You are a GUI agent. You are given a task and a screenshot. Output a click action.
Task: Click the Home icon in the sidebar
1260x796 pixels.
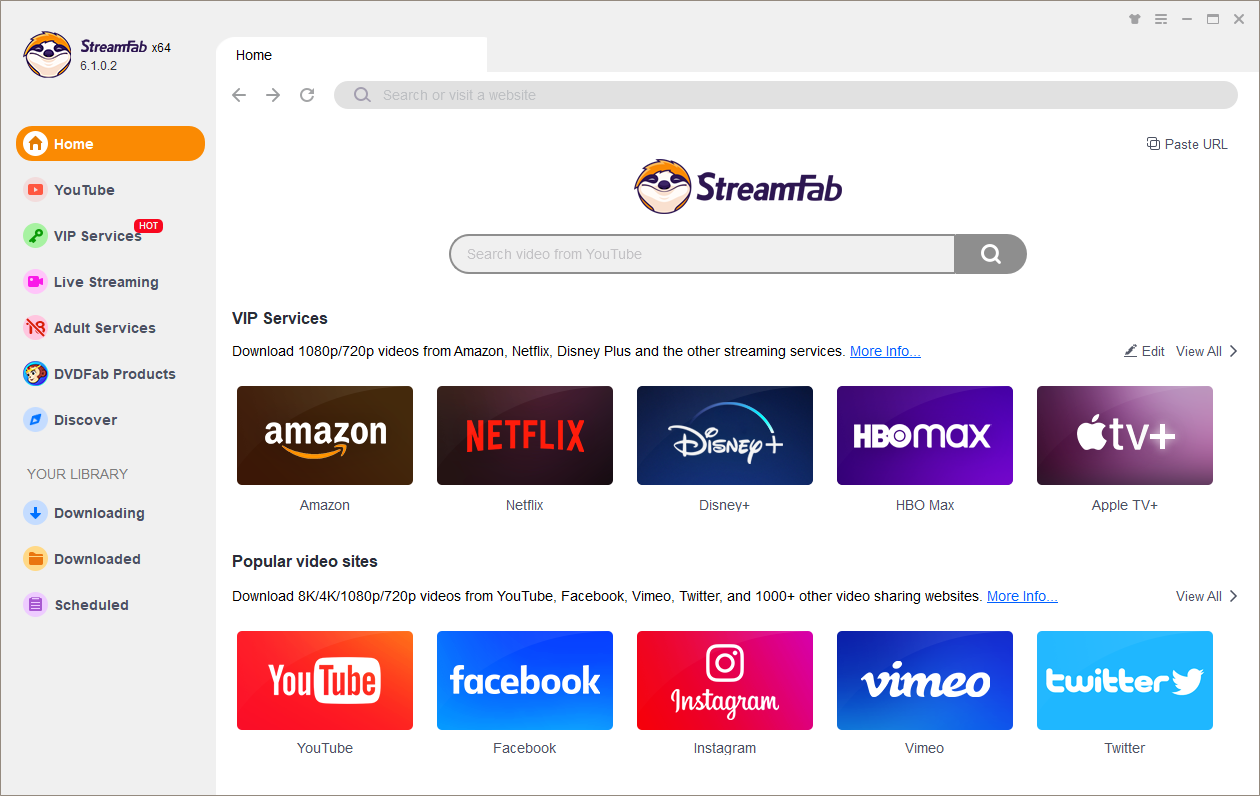pos(36,144)
